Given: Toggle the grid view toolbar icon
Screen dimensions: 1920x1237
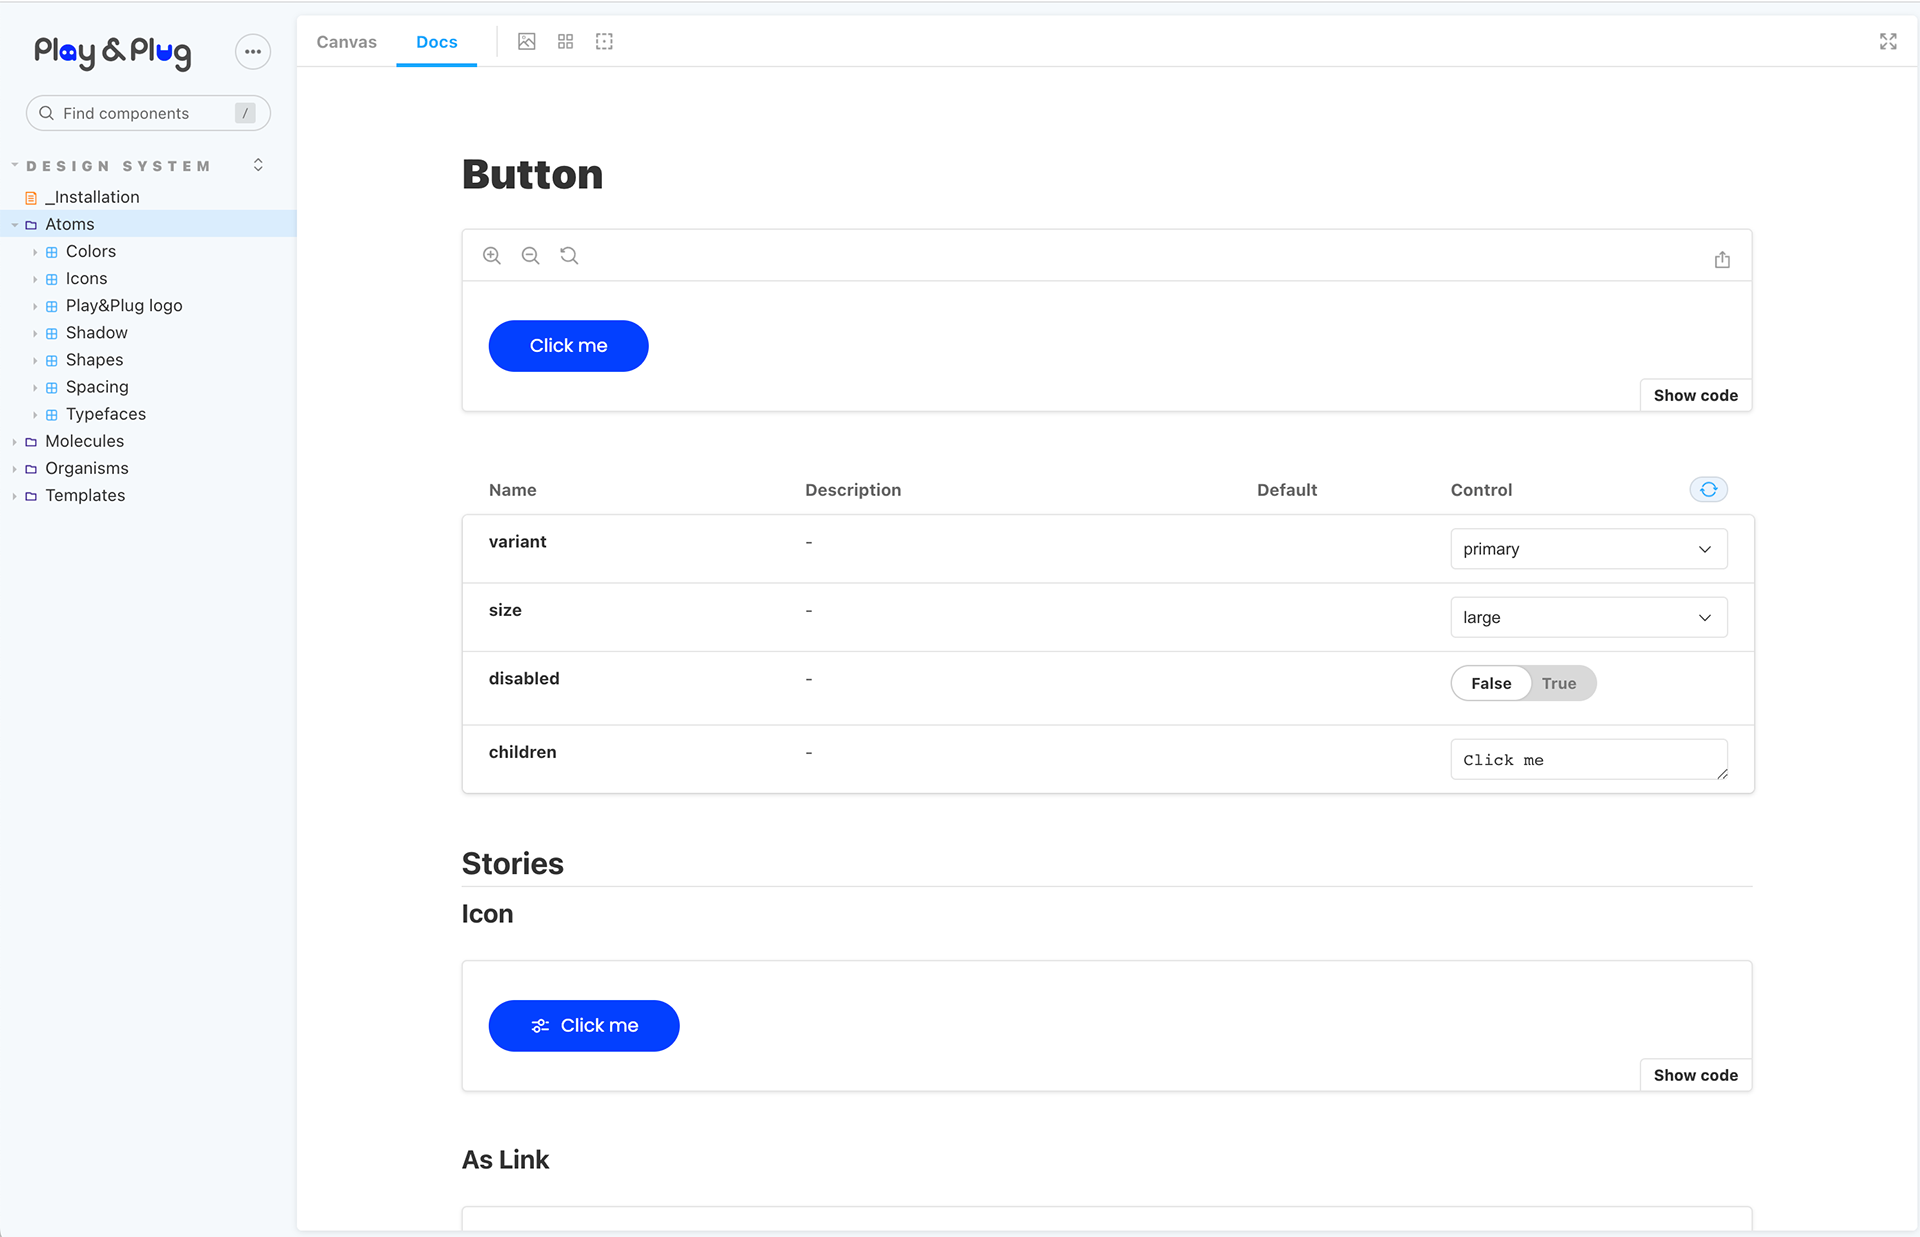Looking at the screenshot, I should coord(566,42).
